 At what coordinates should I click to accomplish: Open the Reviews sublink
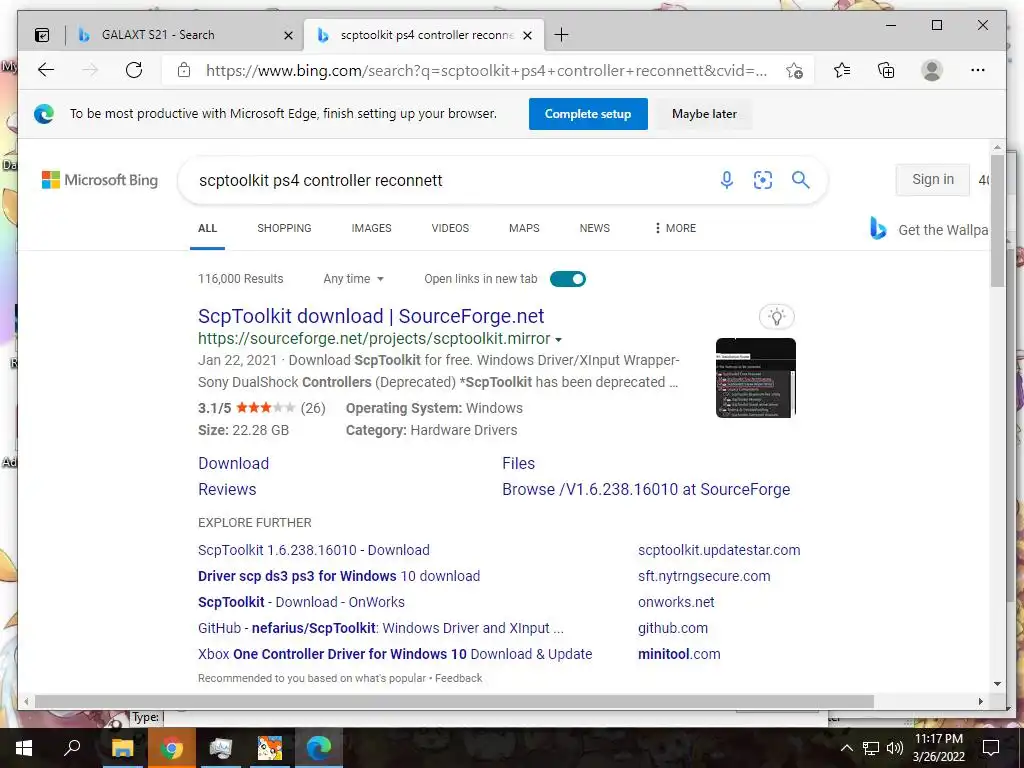coord(227,489)
